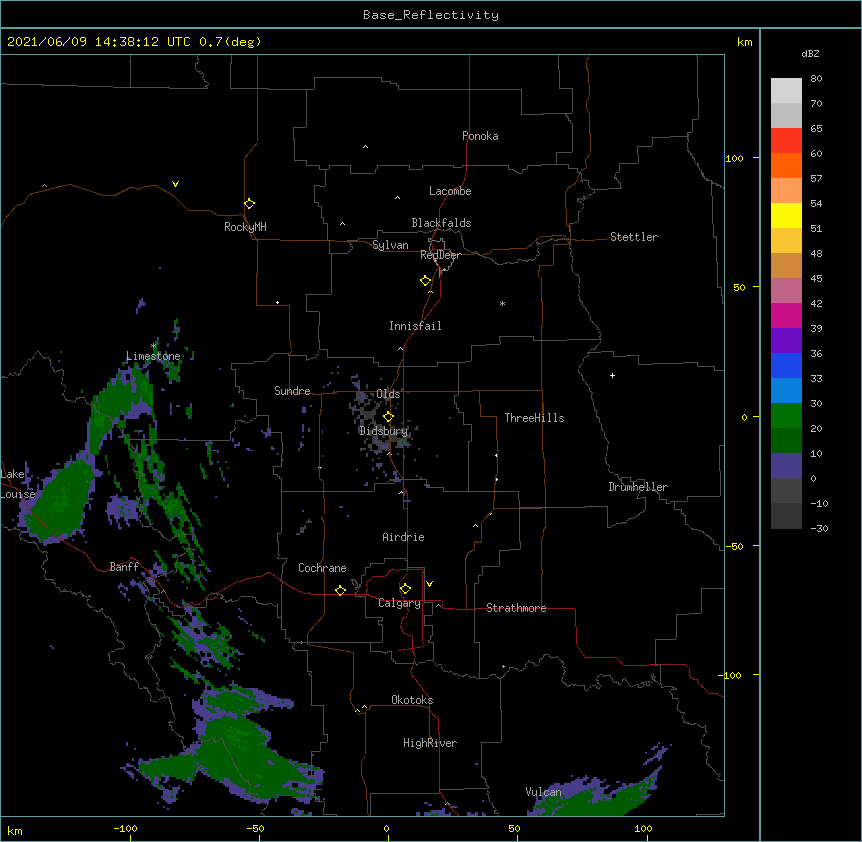The image size is (862, 842).
Task: Click the white plus marker west of Drumheller region
Action: (x=612, y=375)
